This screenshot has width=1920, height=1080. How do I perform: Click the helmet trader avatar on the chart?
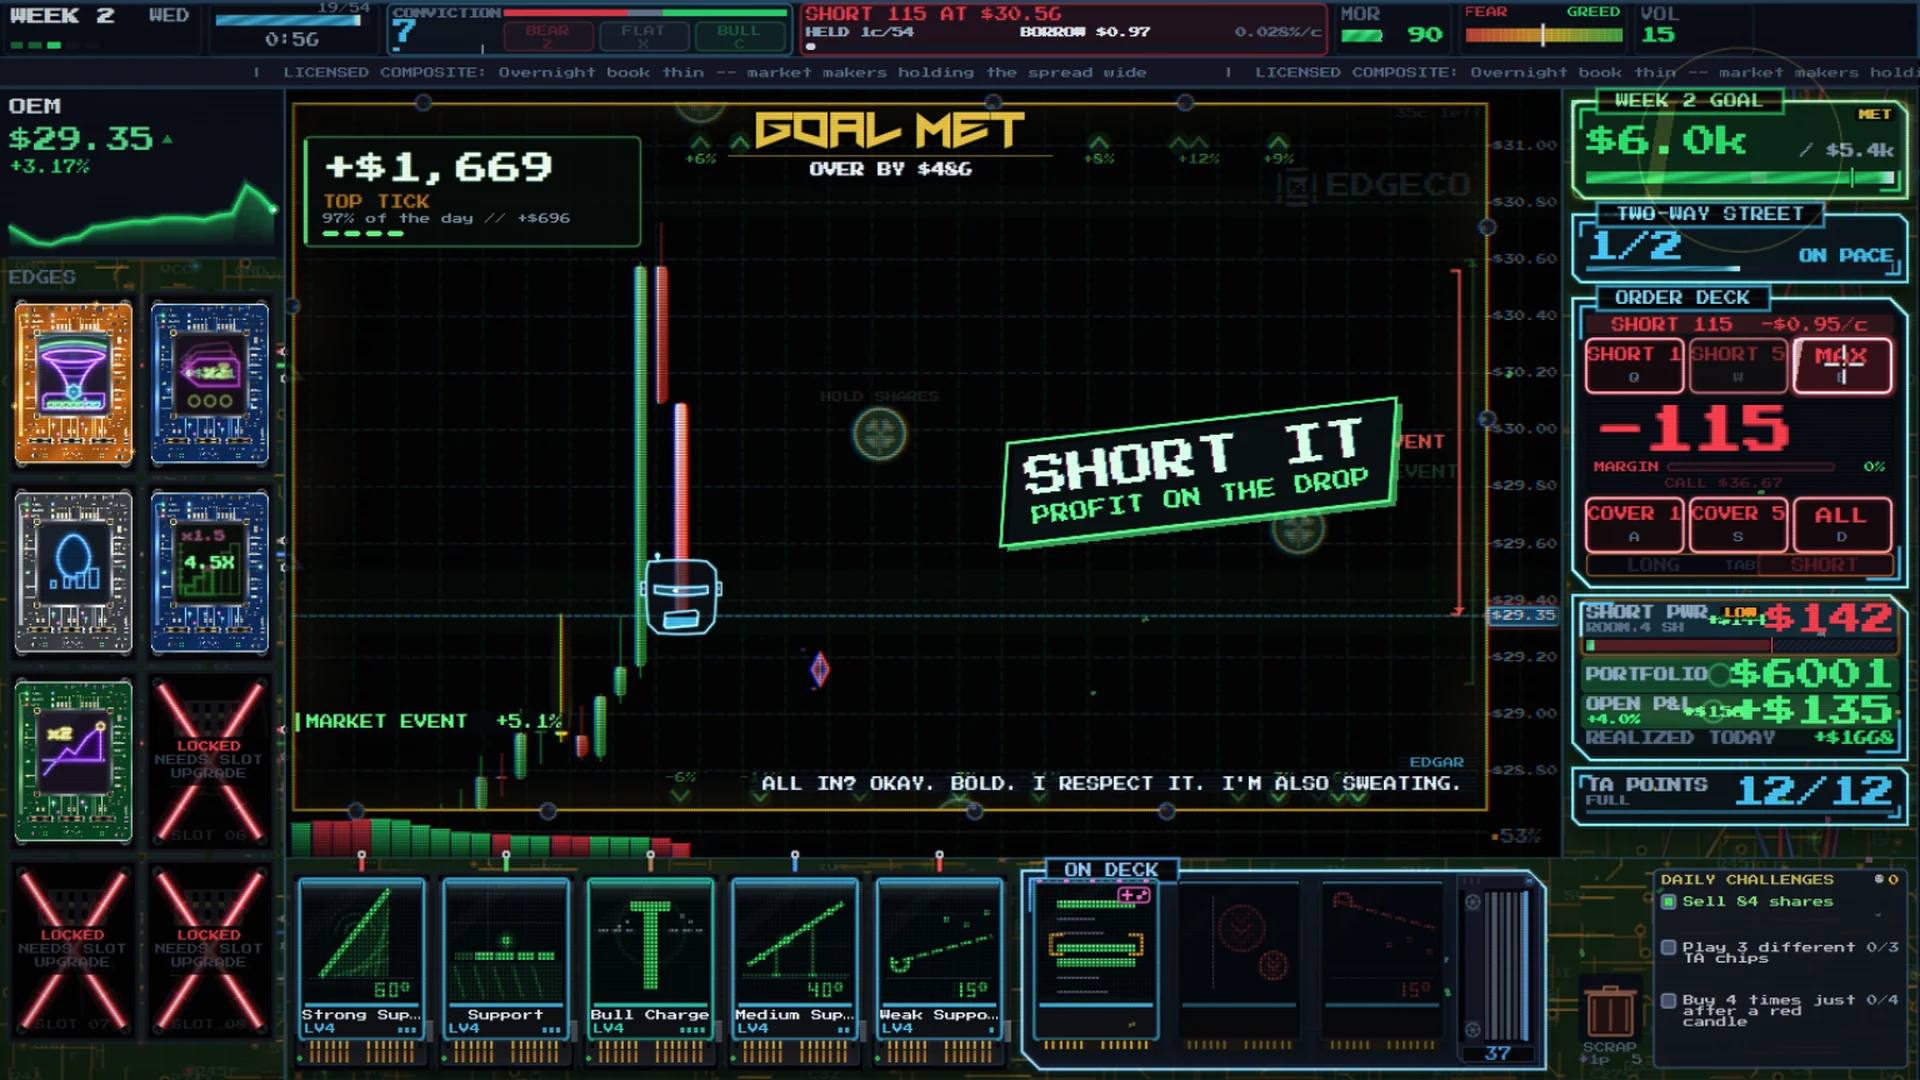[681, 596]
